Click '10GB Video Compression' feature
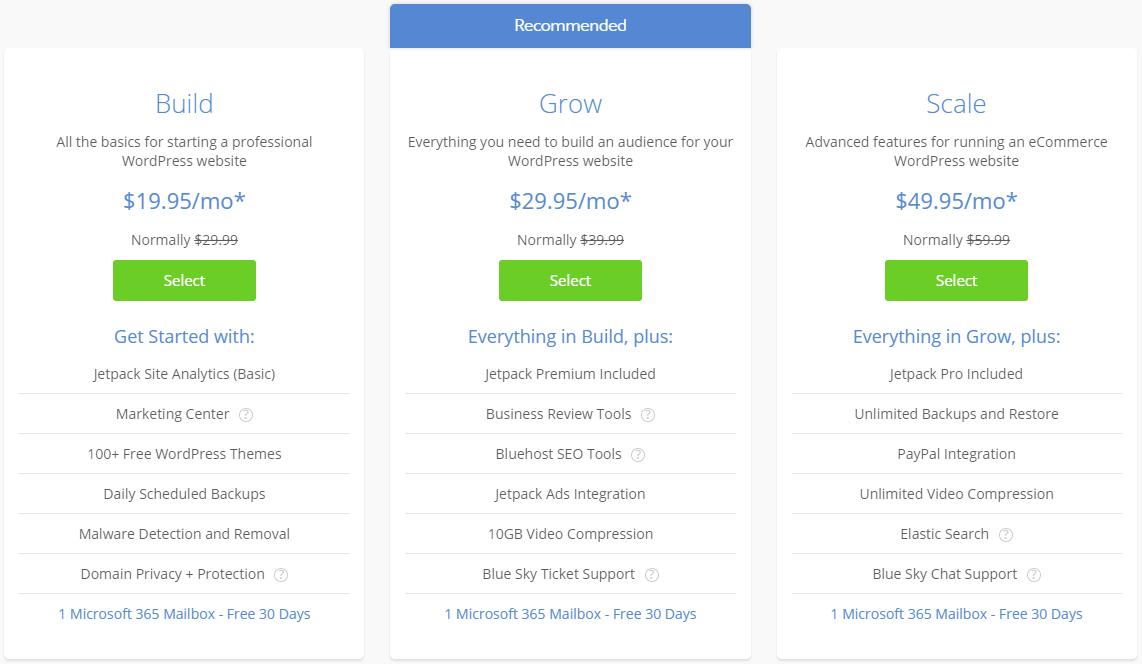 (570, 534)
